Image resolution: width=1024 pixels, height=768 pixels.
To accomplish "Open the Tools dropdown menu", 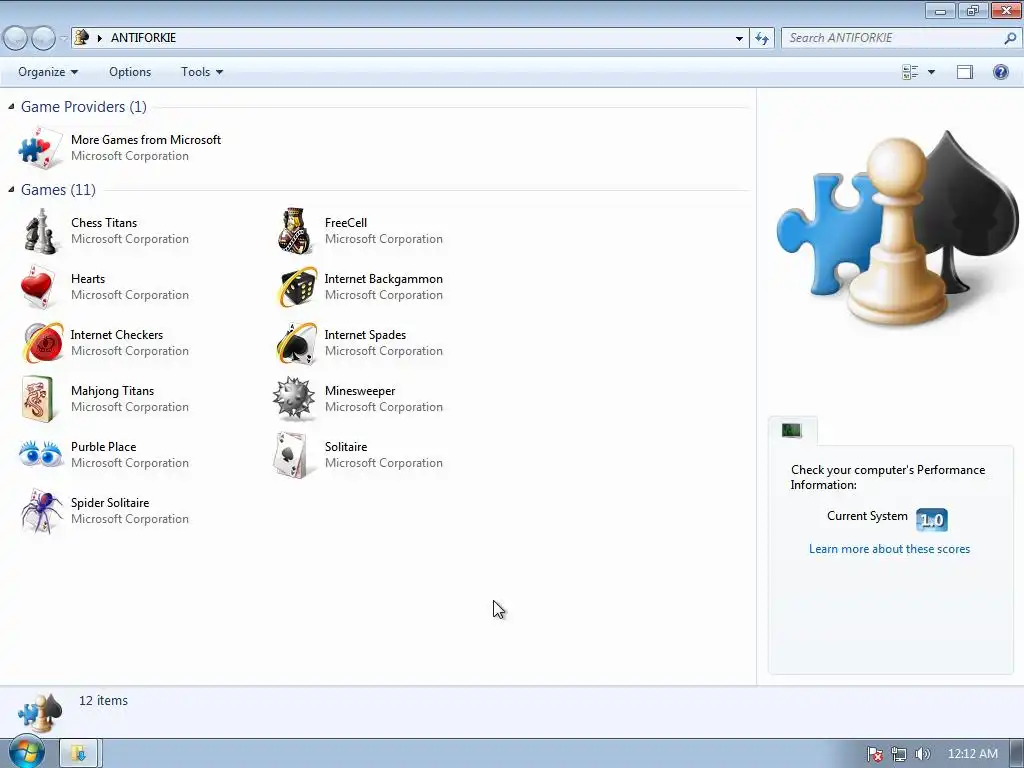I will pyautogui.click(x=202, y=72).
